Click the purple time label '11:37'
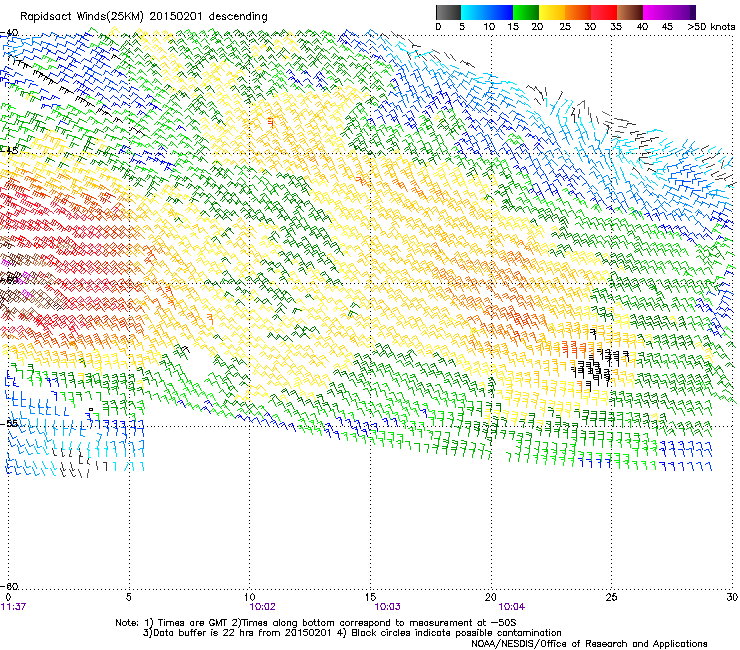The image size is (740, 650). point(13,607)
